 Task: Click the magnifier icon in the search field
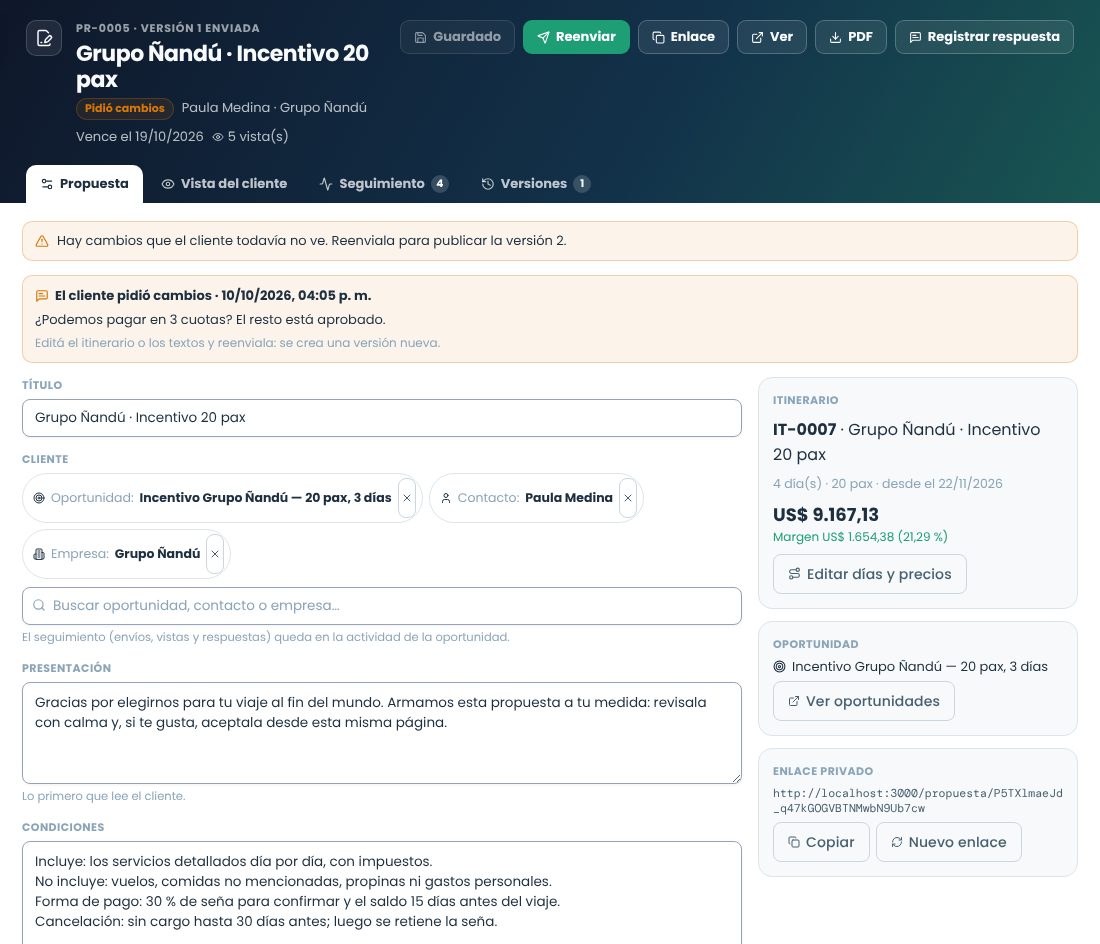point(39,605)
